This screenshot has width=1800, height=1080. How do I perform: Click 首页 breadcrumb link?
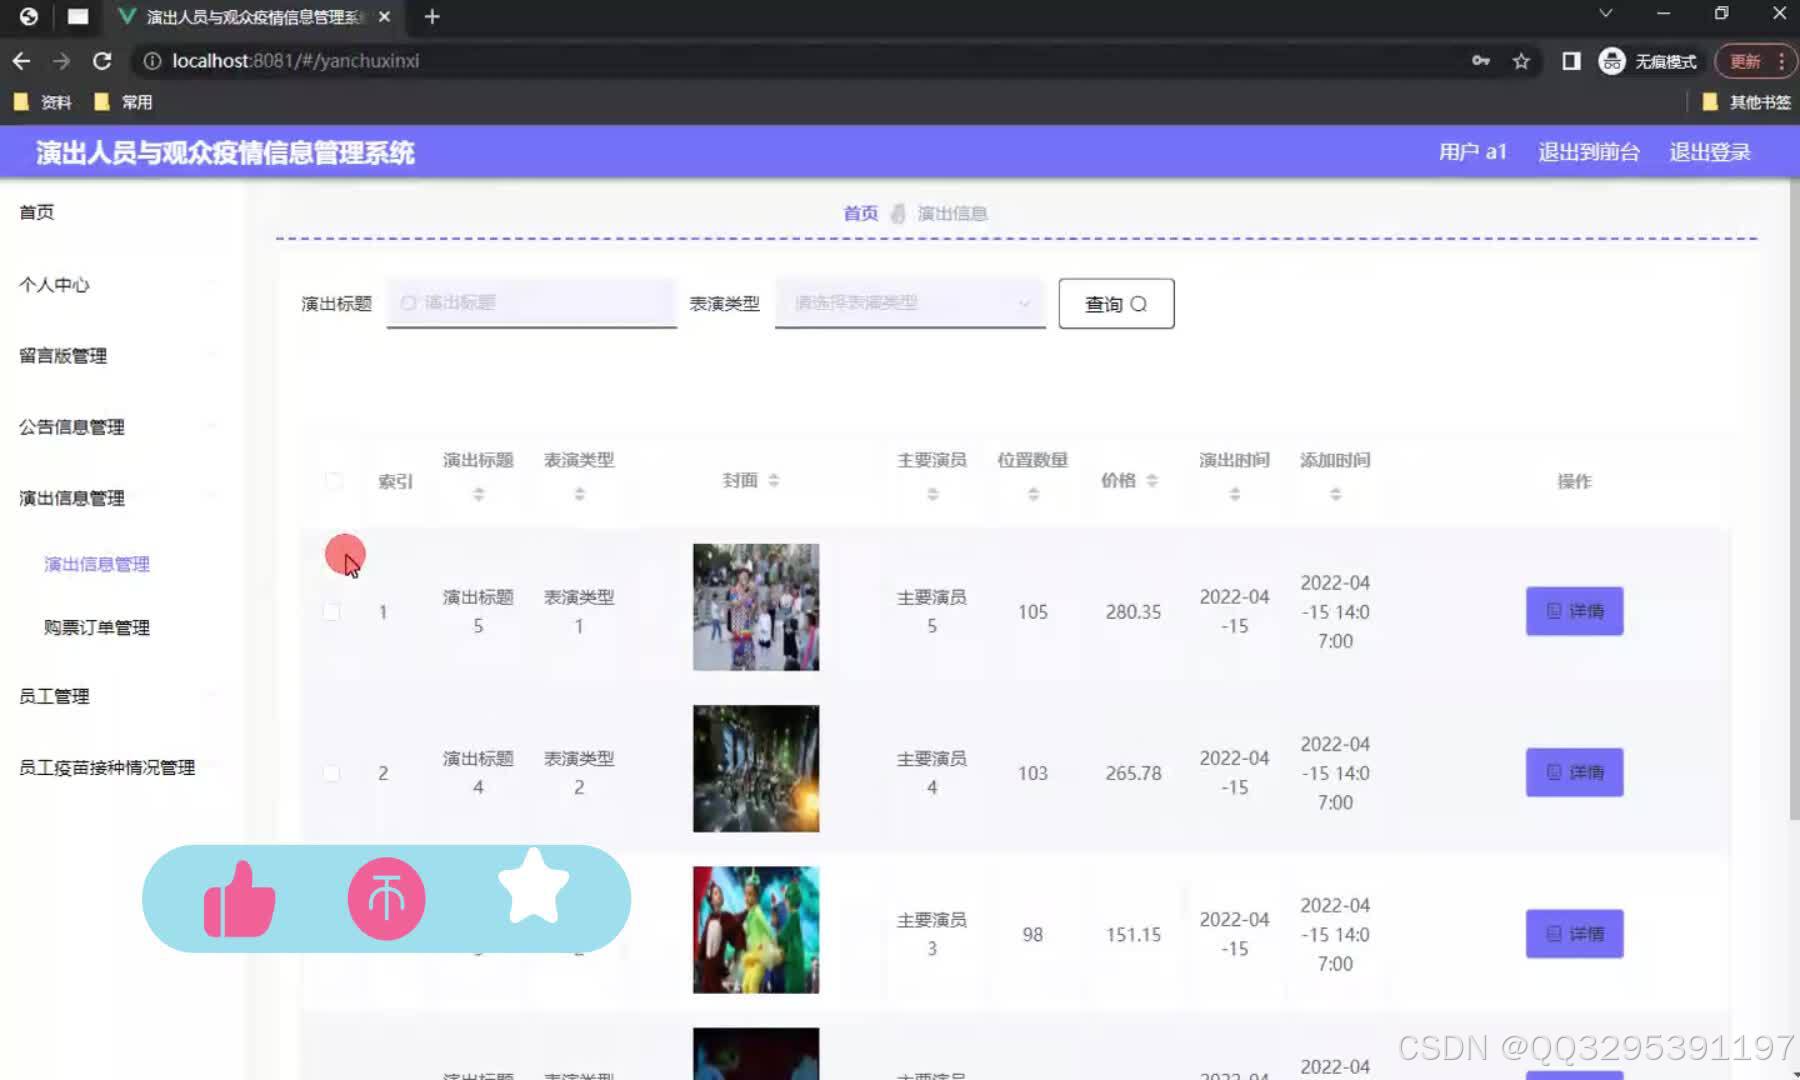point(860,213)
